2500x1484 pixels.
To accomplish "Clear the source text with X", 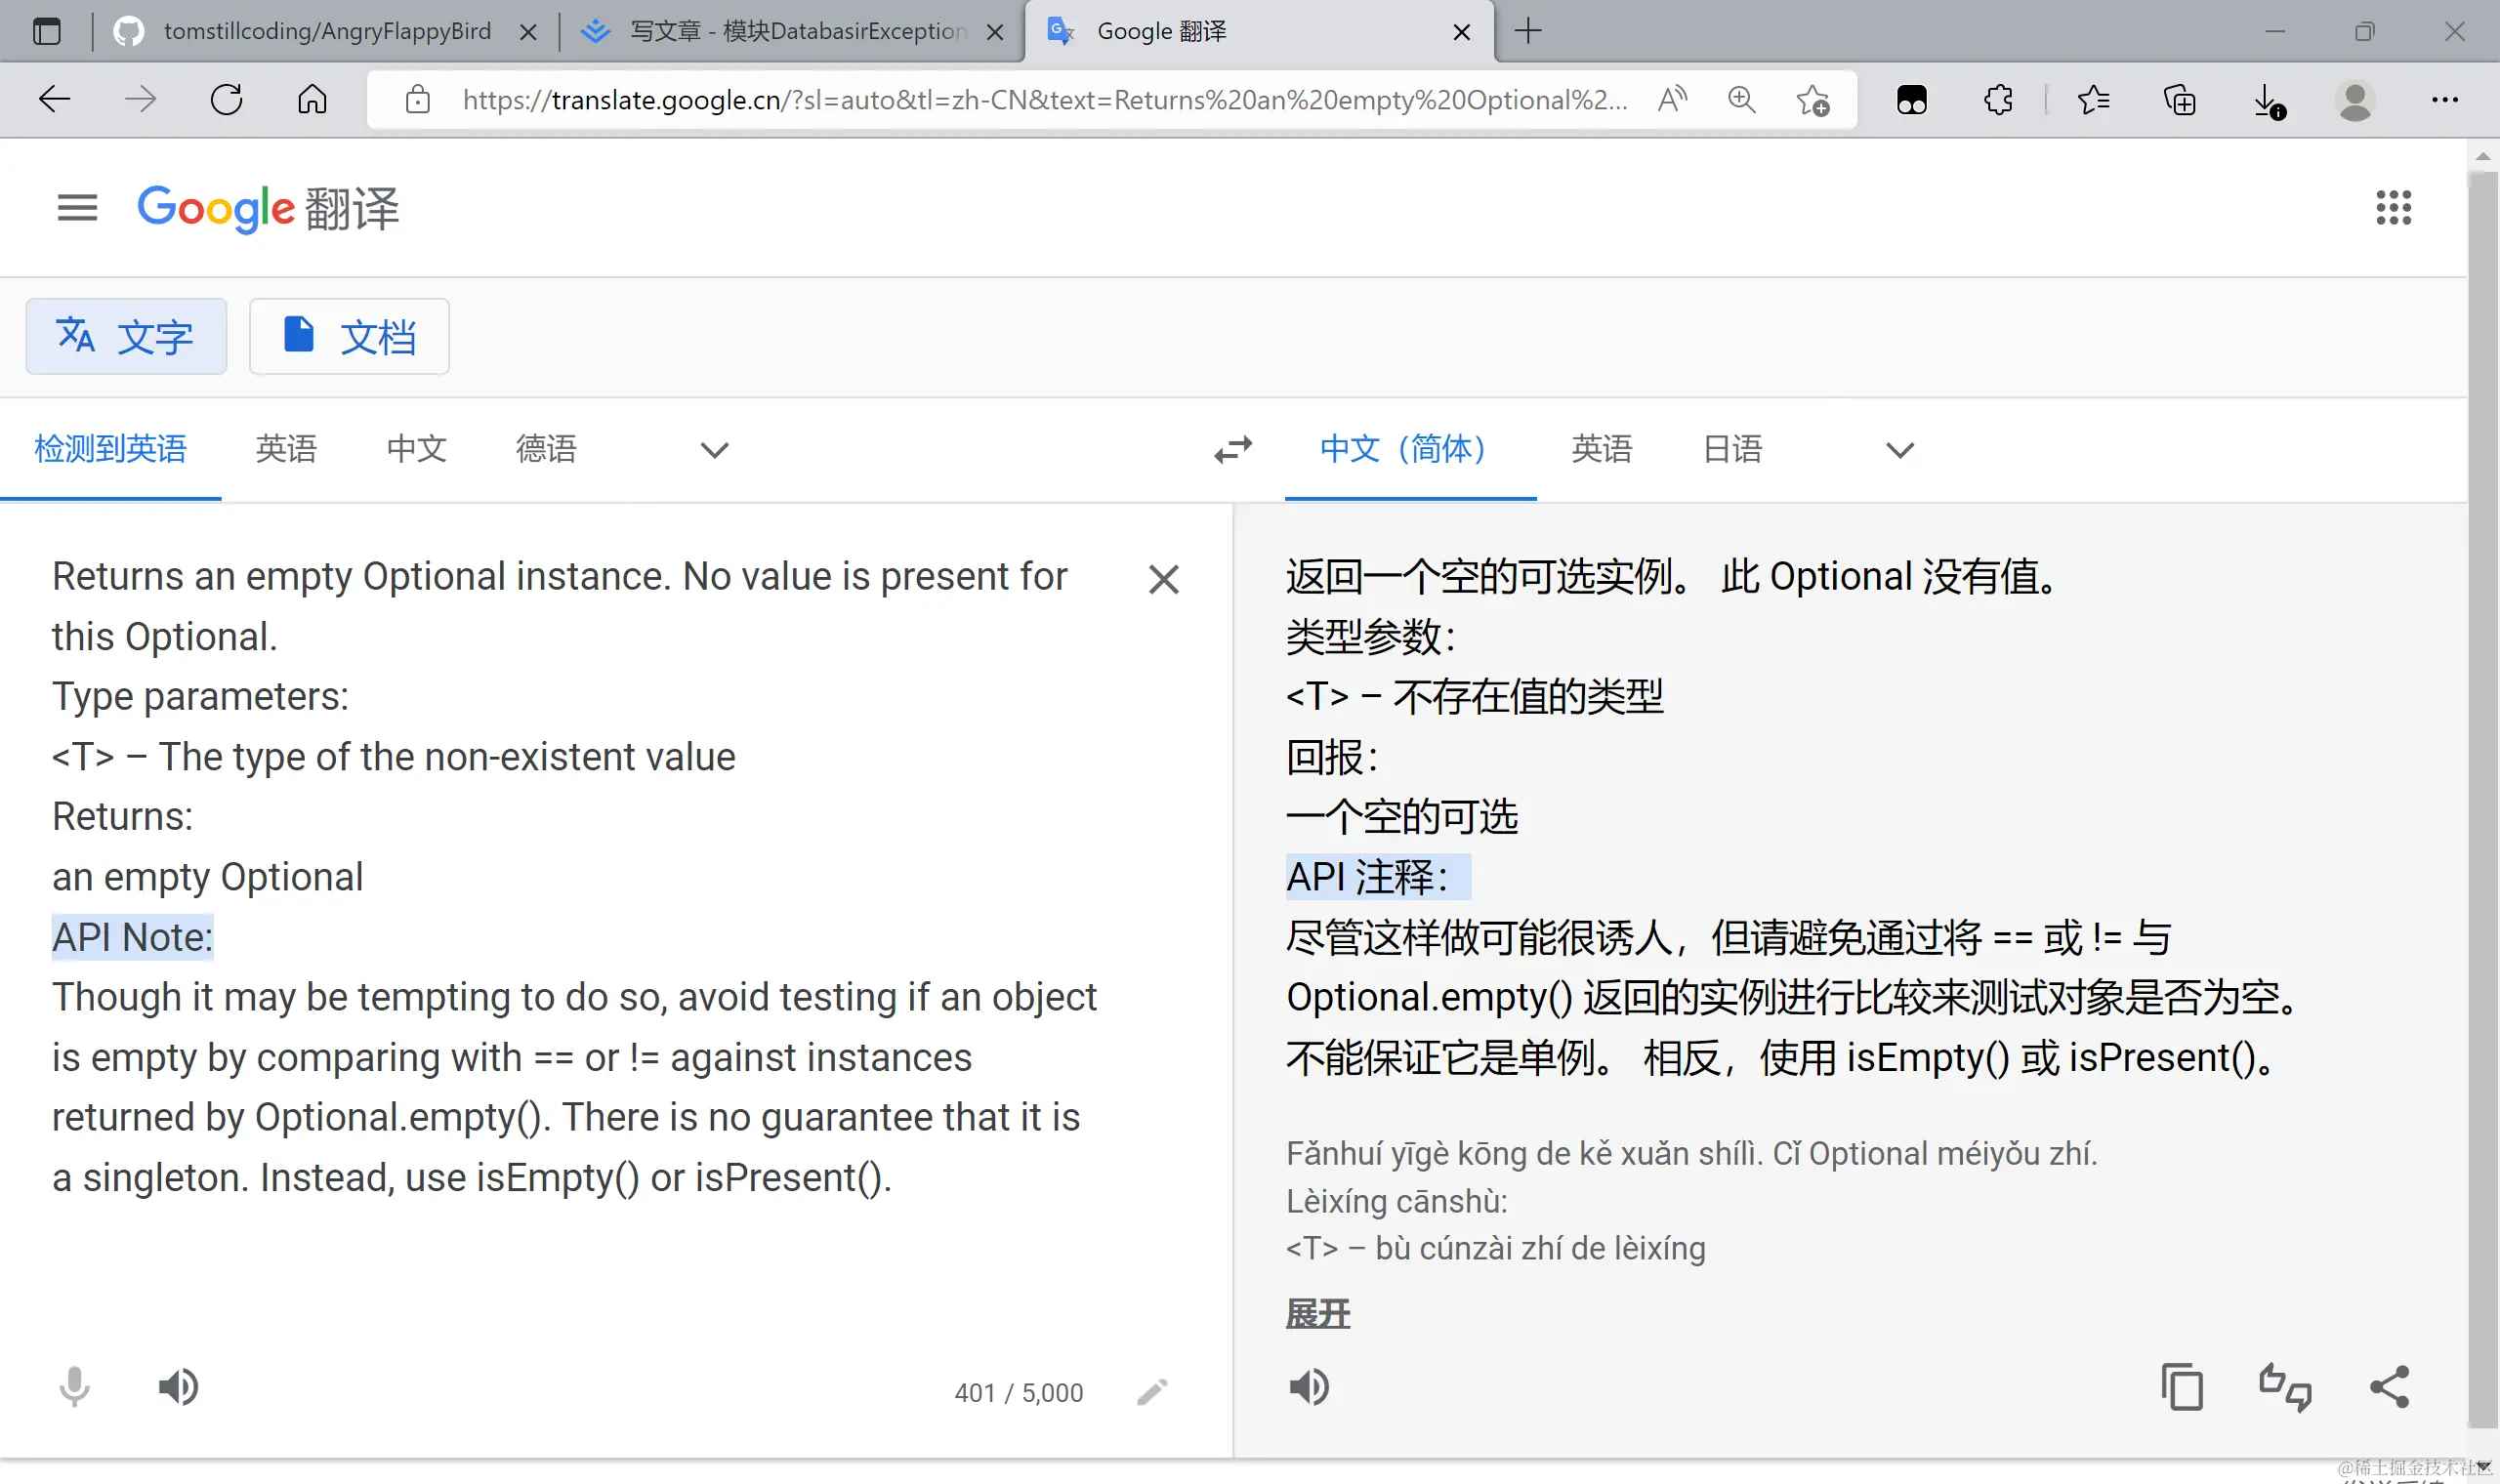I will click(1163, 579).
